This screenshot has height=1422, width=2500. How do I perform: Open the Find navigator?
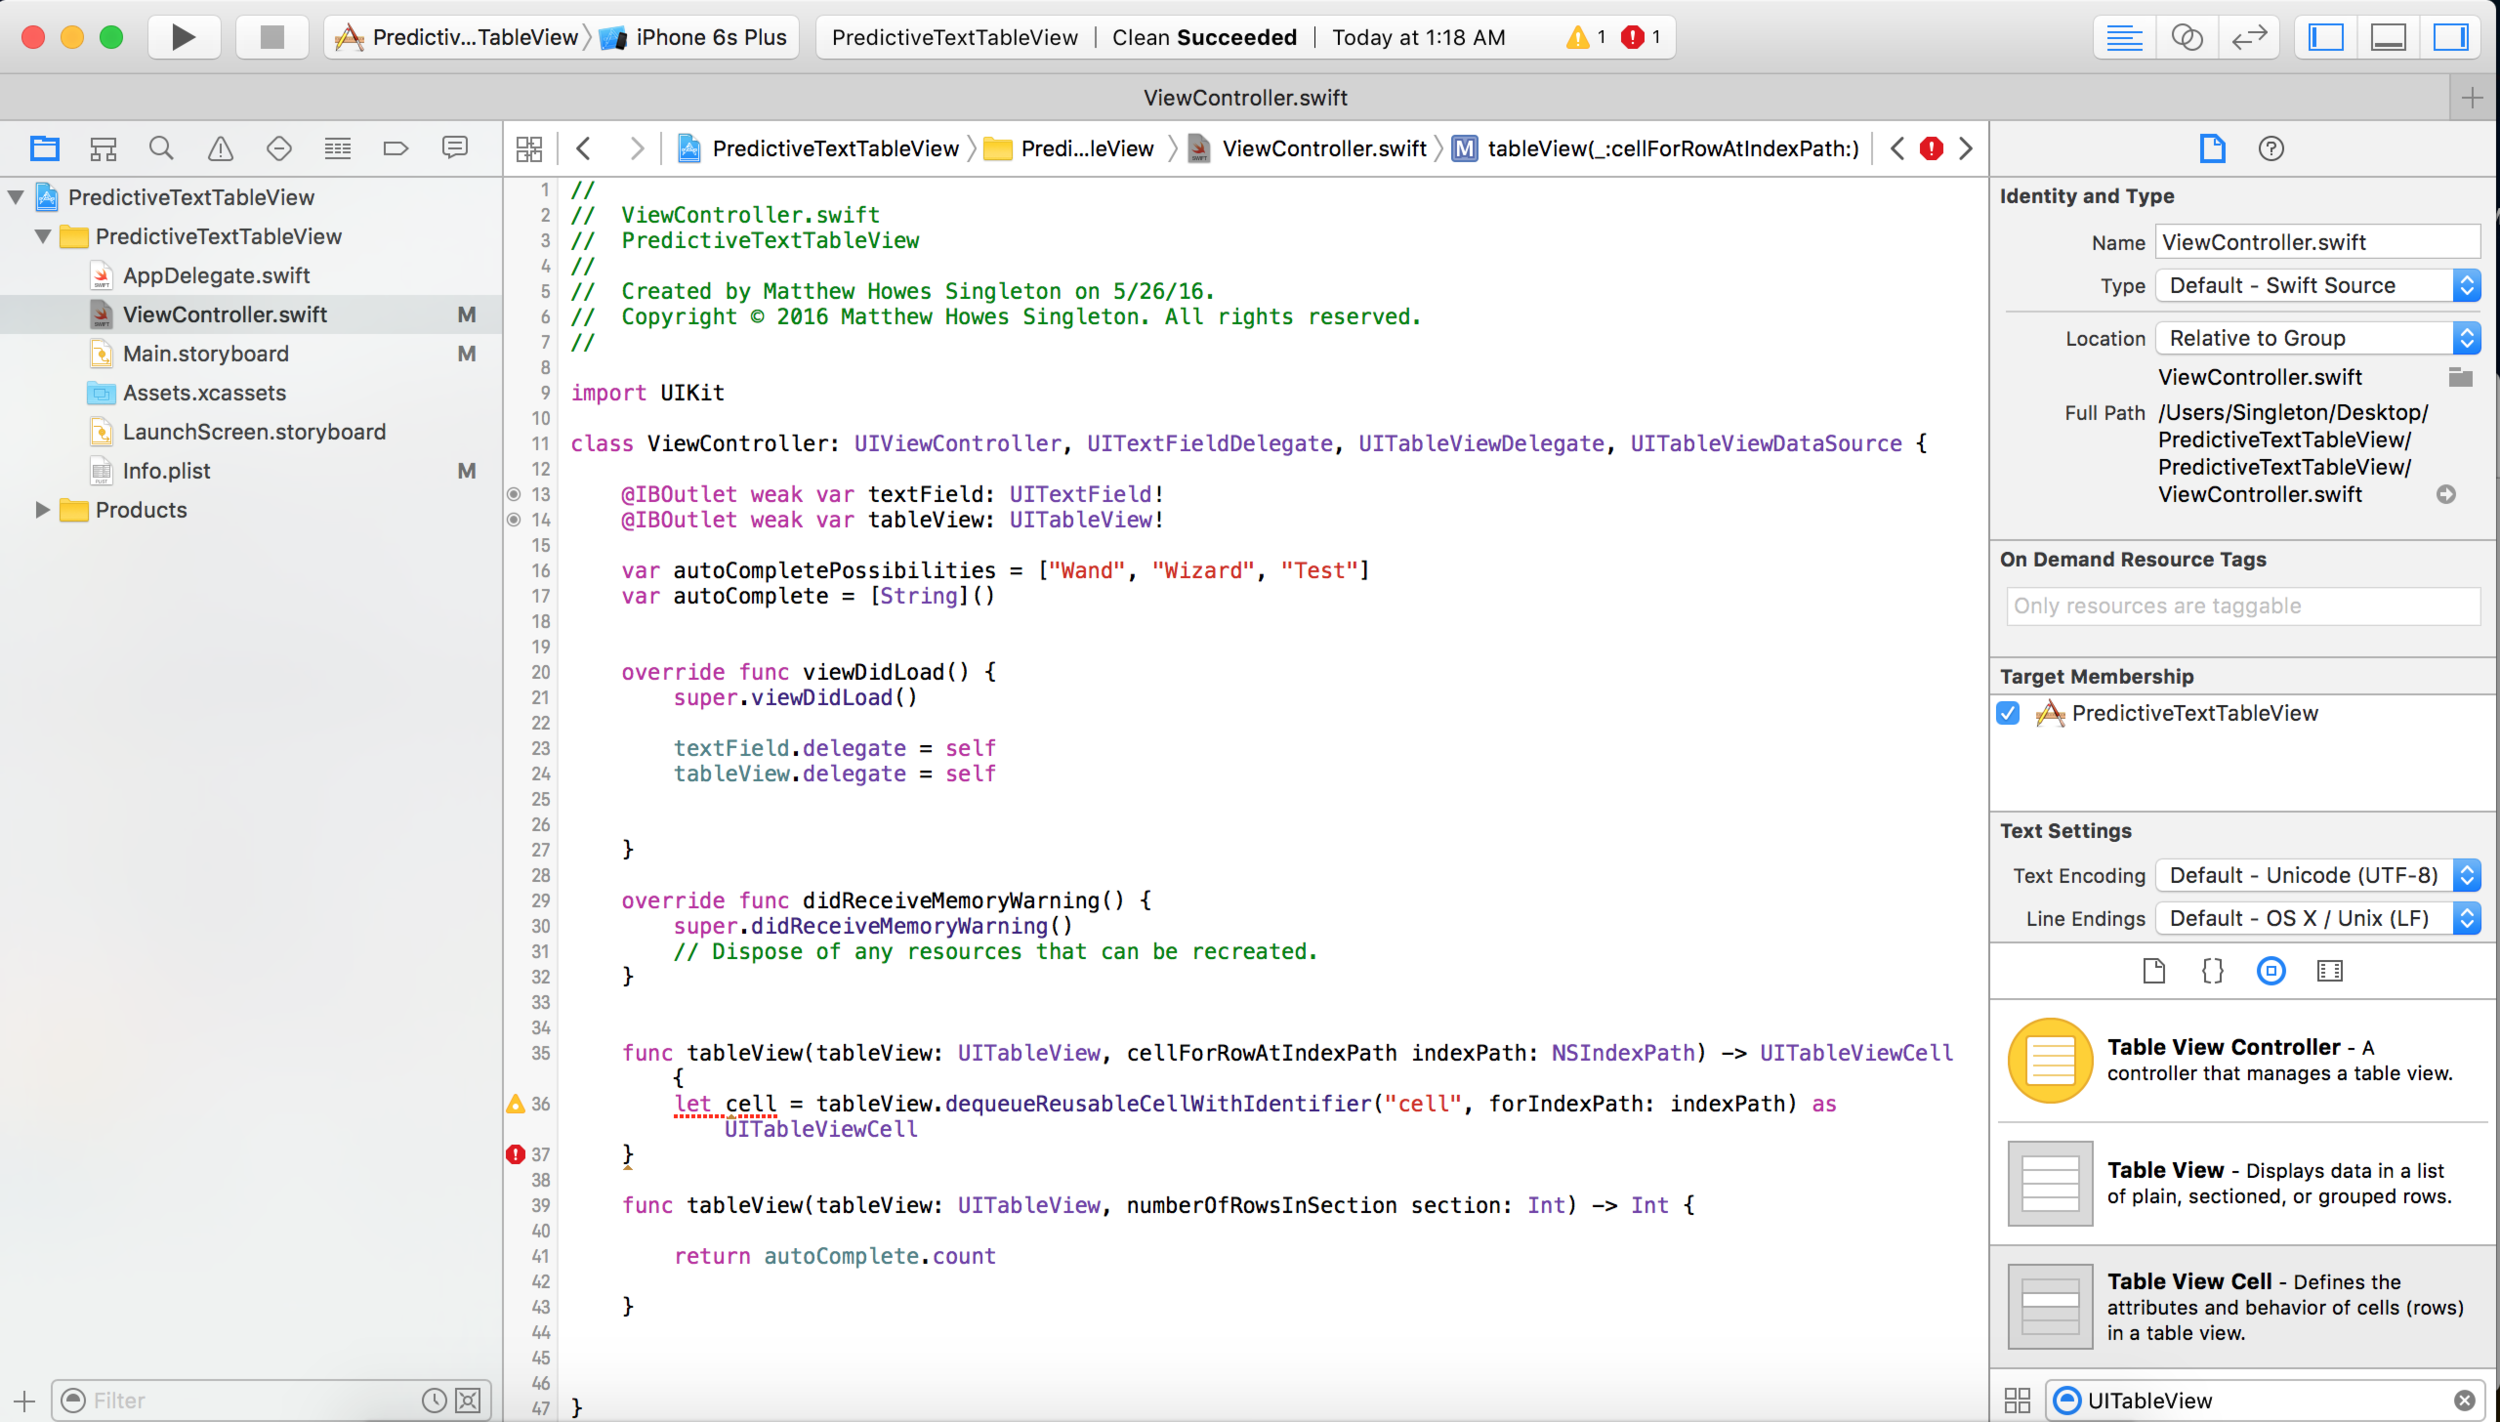coord(161,149)
